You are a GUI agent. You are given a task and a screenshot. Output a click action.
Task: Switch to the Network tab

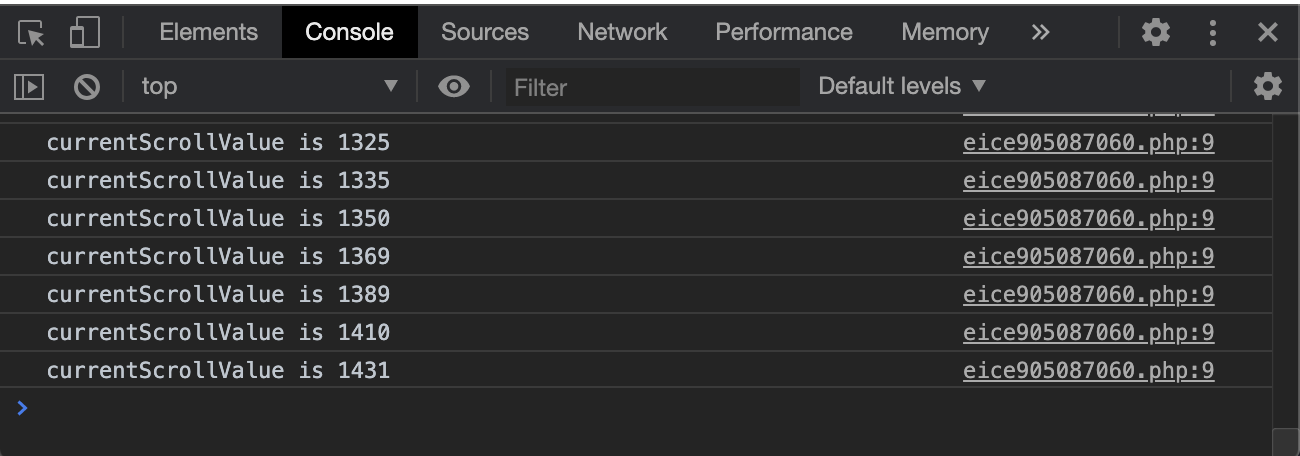(x=622, y=33)
